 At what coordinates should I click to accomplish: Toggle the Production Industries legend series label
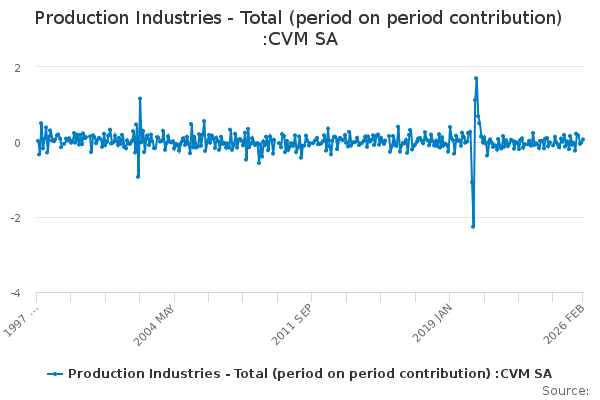pos(310,374)
